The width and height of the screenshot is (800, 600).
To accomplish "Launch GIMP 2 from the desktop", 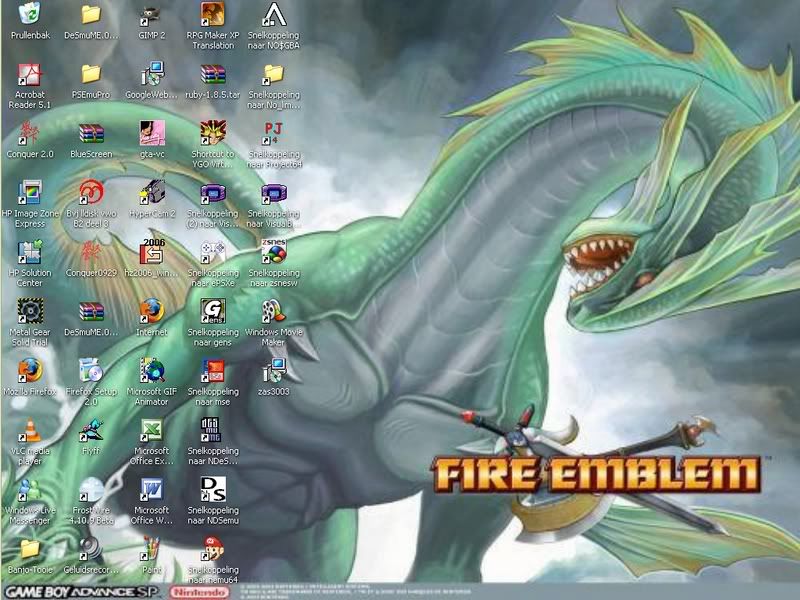I will pos(152,14).
